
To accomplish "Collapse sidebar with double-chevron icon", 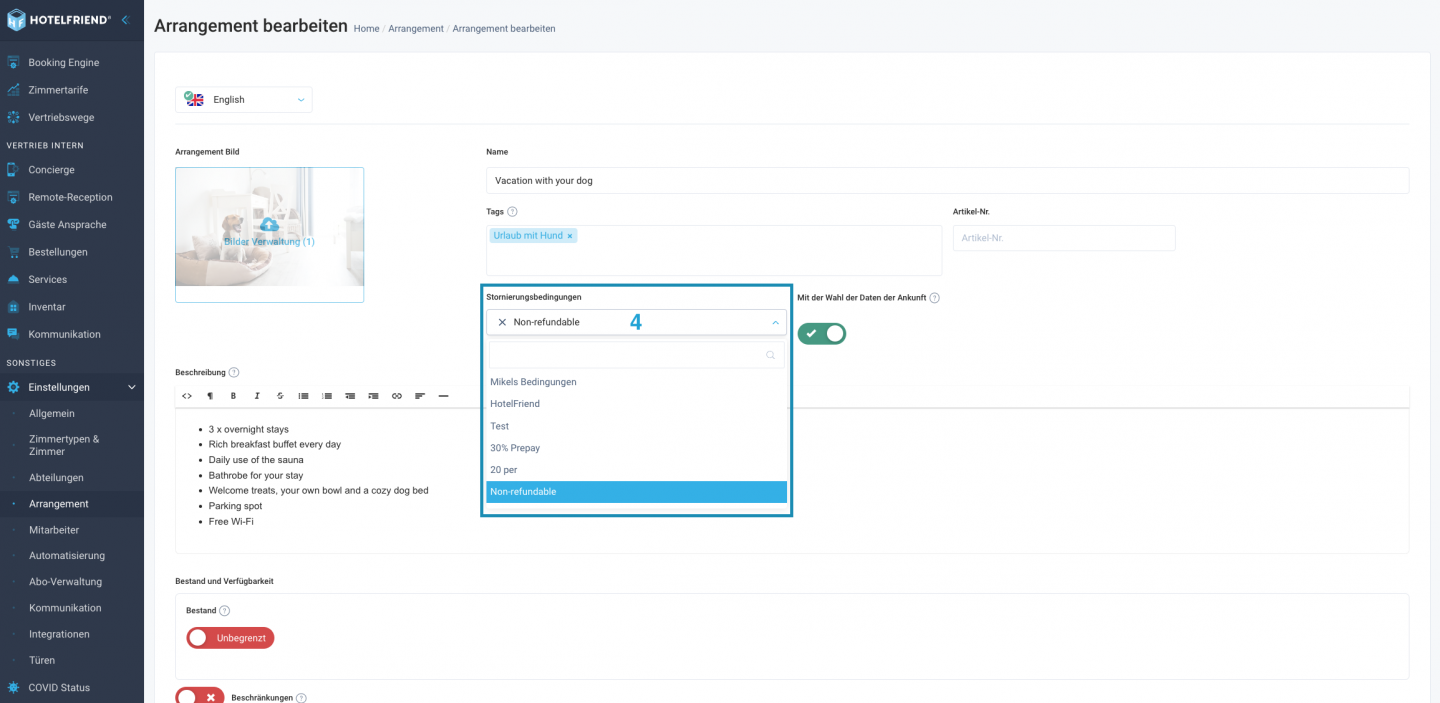I will [x=125, y=19].
